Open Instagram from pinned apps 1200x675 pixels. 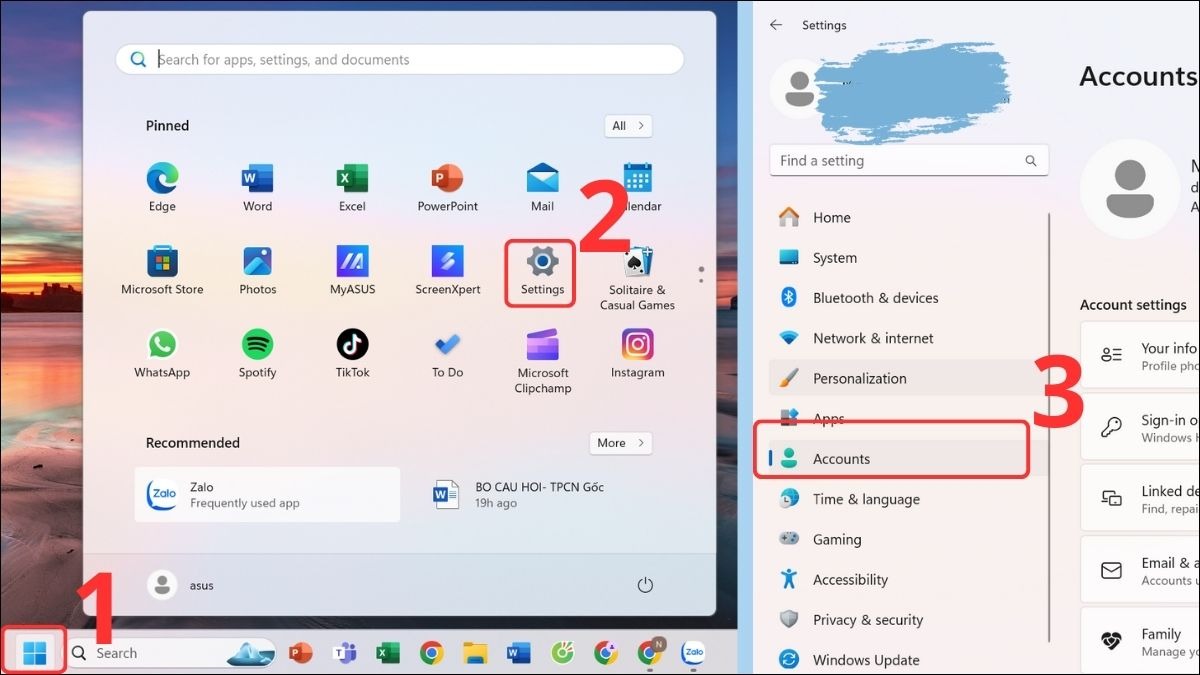pos(637,353)
